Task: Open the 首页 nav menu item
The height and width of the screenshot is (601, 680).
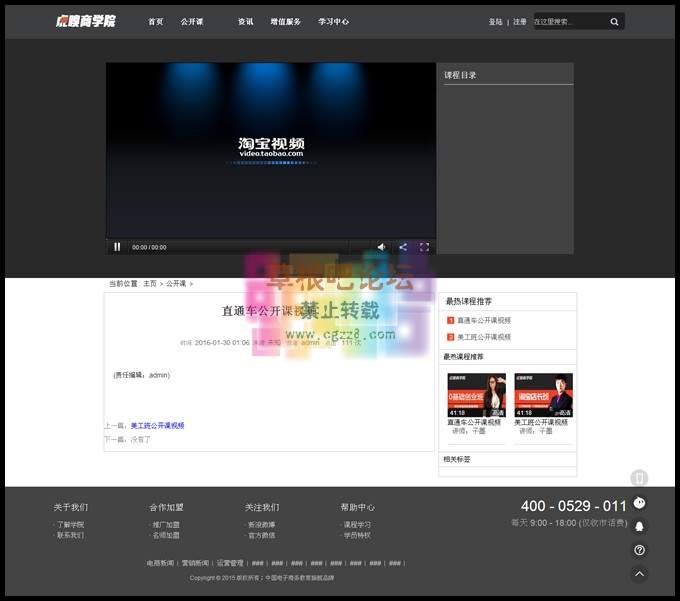Action: [x=156, y=22]
